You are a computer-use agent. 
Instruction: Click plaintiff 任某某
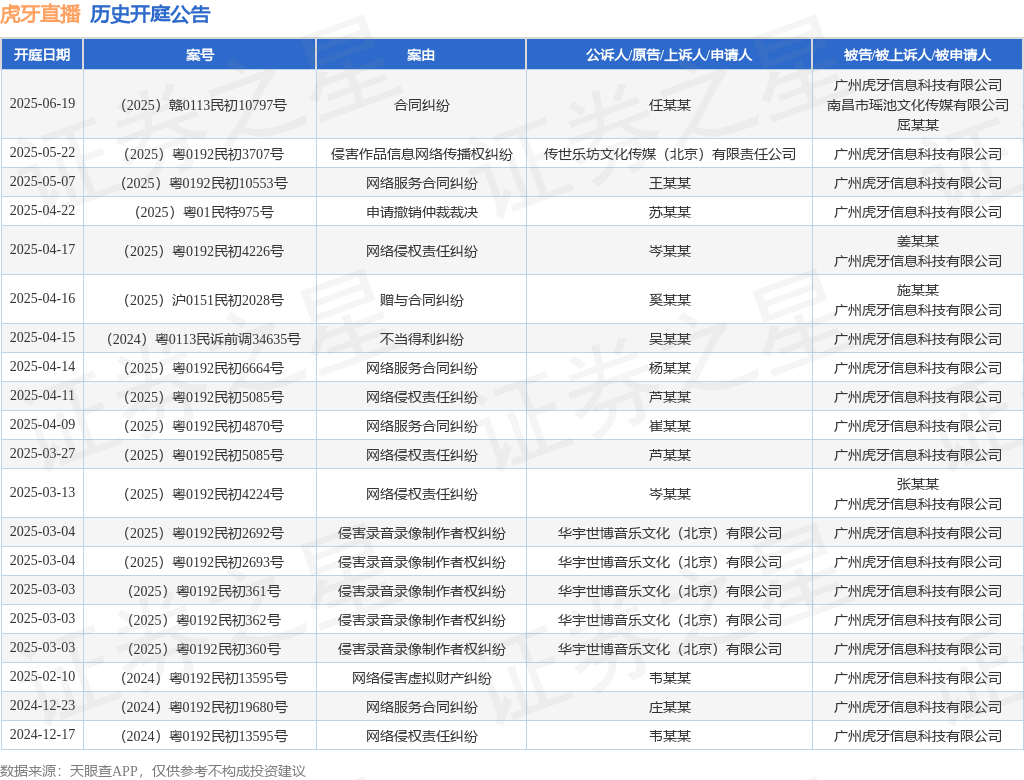coord(669,105)
